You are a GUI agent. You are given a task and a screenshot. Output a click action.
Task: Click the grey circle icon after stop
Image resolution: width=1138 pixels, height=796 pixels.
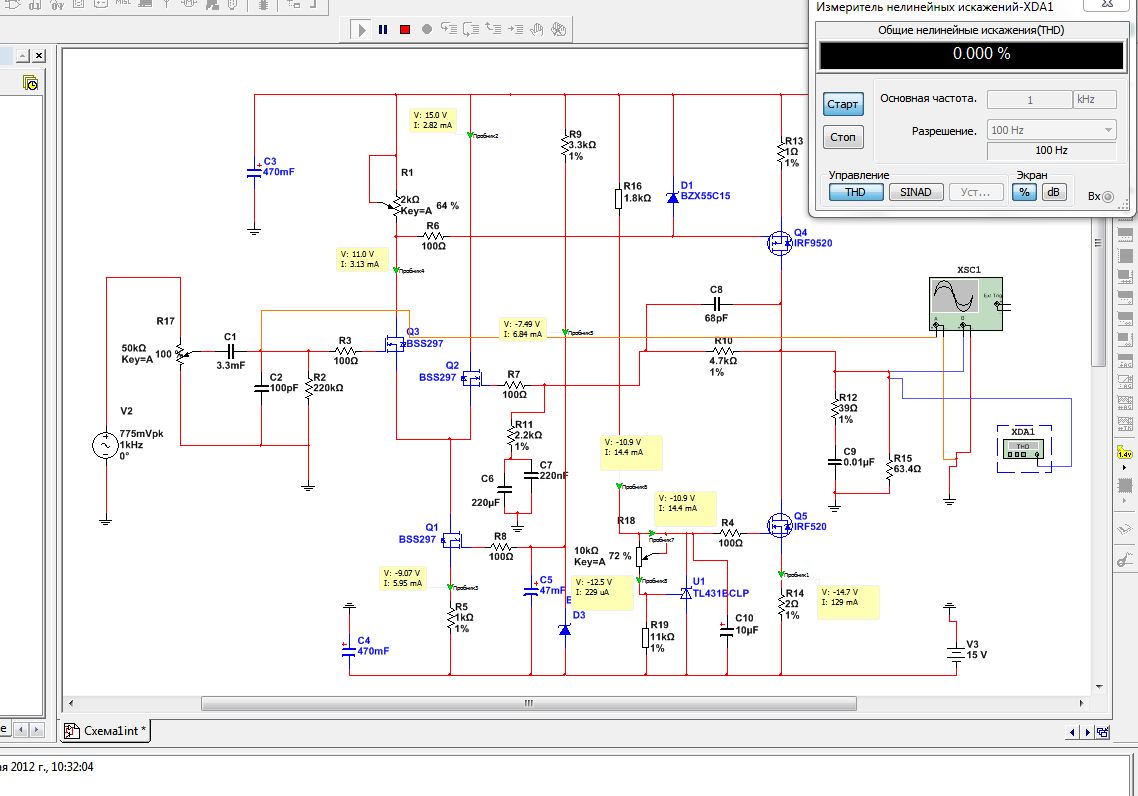click(x=427, y=30)
